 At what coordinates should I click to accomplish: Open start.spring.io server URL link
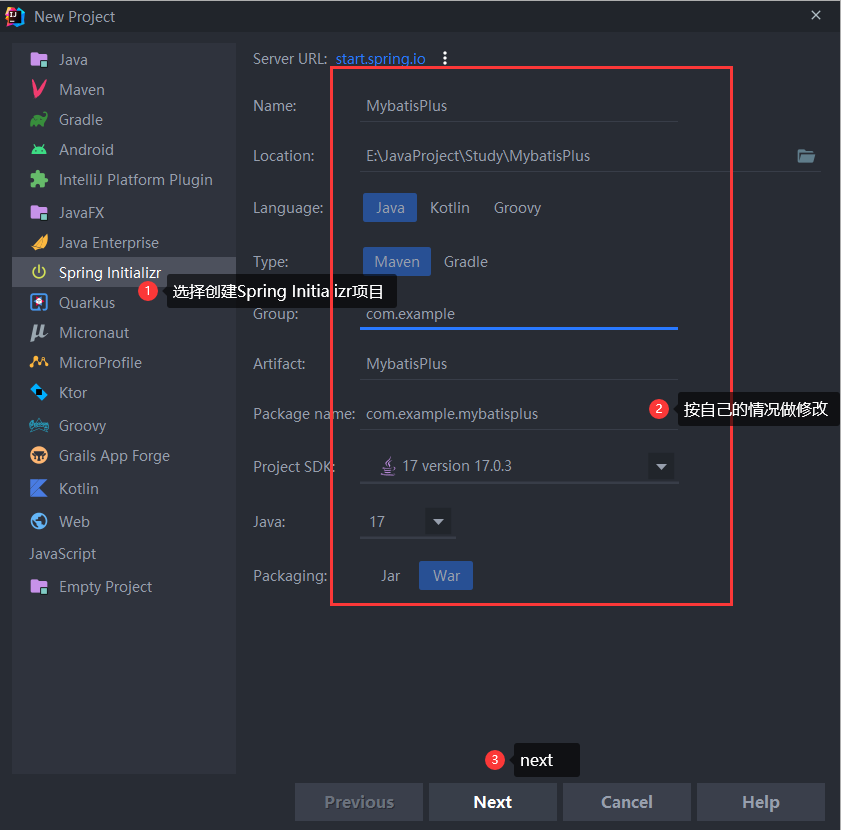pos(380,58)
